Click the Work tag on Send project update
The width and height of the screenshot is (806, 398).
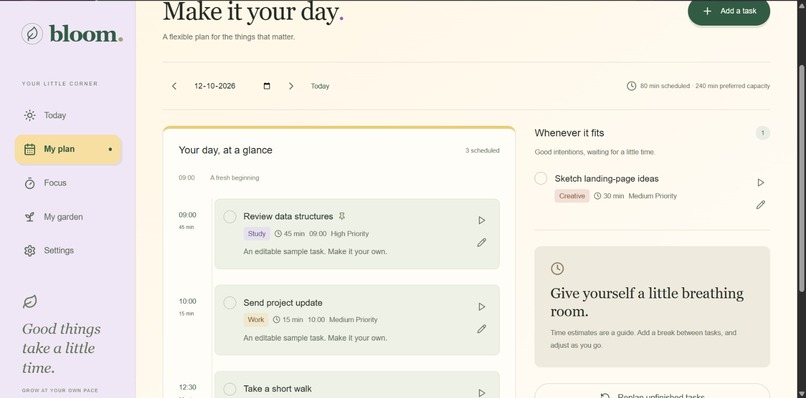click(x=256, y=320)
